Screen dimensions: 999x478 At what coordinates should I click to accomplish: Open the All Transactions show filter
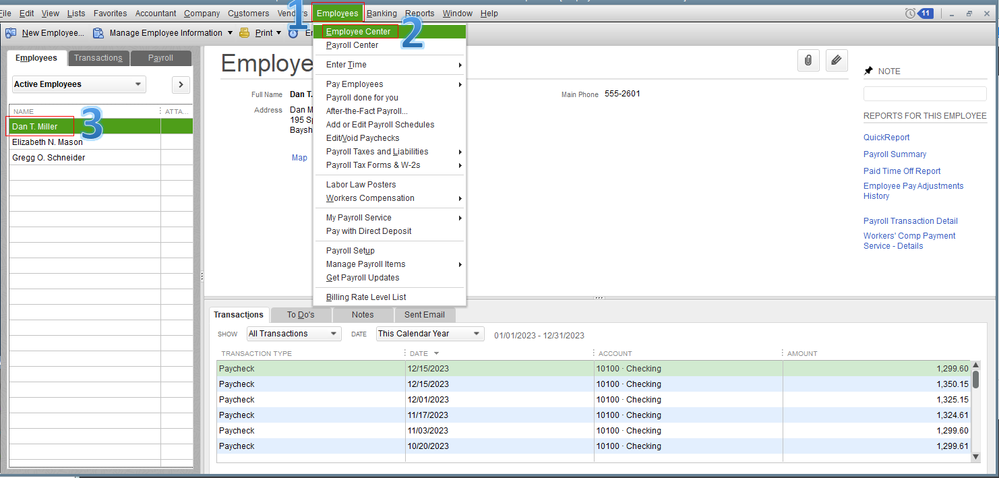(x=294, y=333)
